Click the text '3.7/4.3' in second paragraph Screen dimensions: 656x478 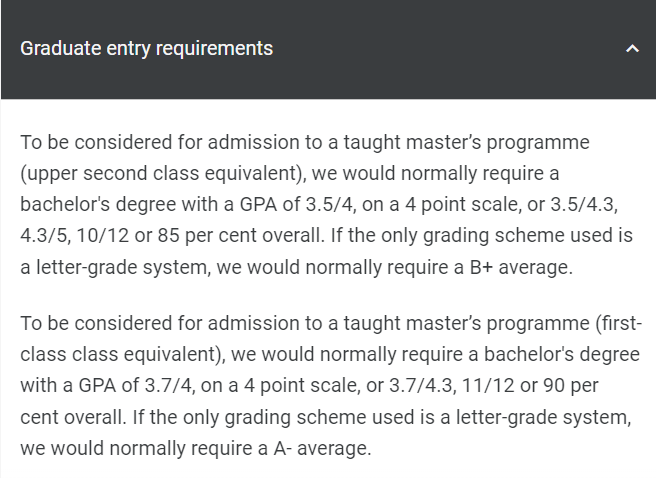point(421,386)
